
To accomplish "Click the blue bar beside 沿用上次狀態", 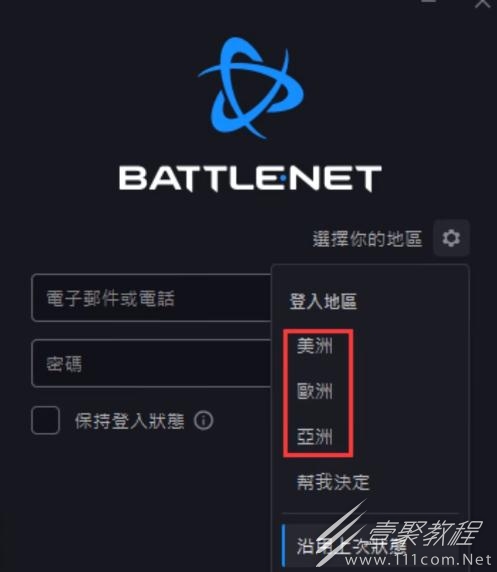I will point(284,546).
